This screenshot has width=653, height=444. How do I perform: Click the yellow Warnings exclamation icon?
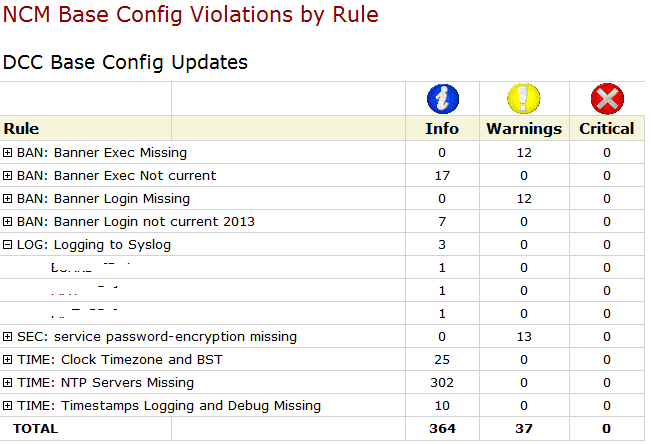[523, 99]
